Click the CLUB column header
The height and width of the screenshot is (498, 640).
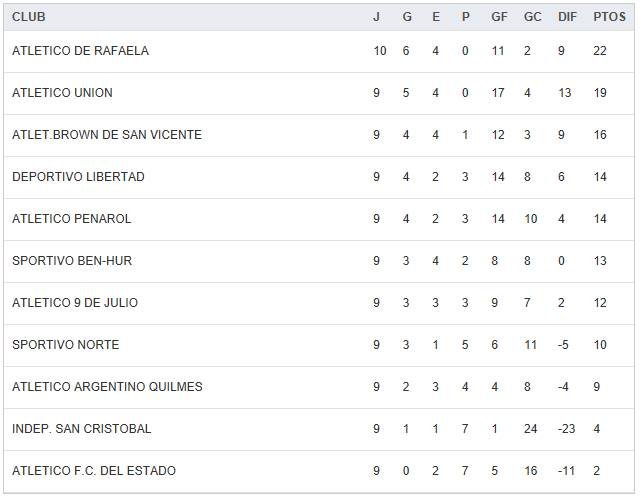click(x=29, y=17)
